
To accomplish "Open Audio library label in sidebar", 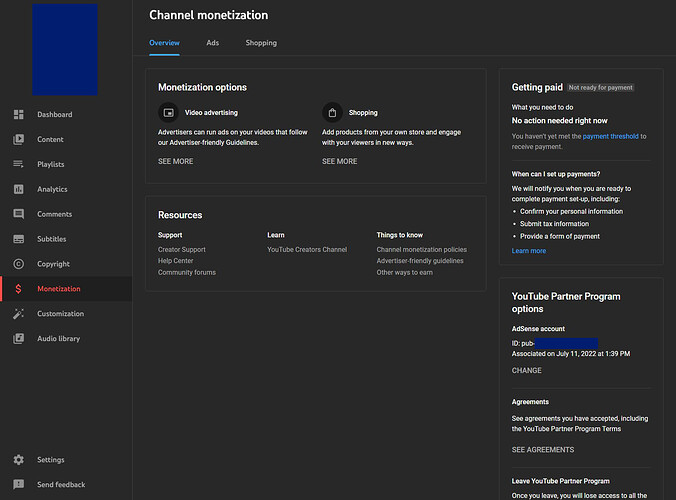I will 59,338.
